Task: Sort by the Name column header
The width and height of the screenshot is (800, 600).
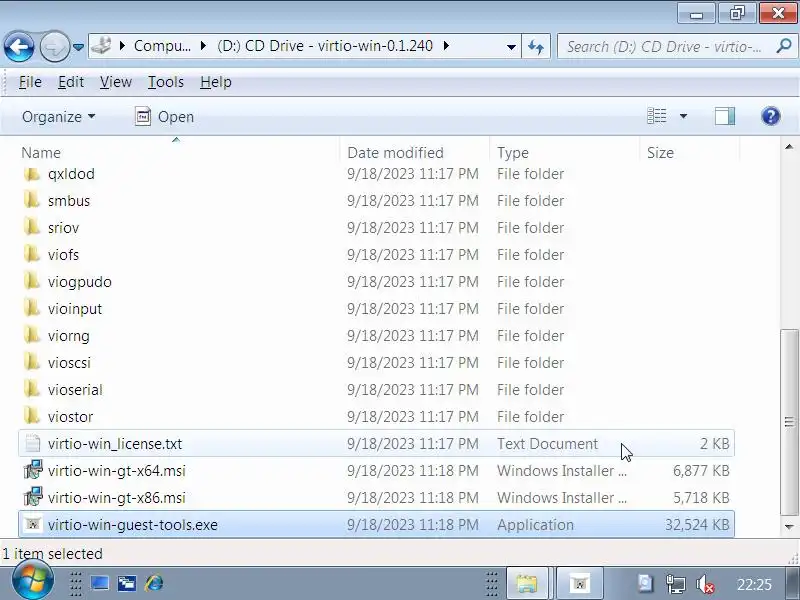Action: click(179, 153)
